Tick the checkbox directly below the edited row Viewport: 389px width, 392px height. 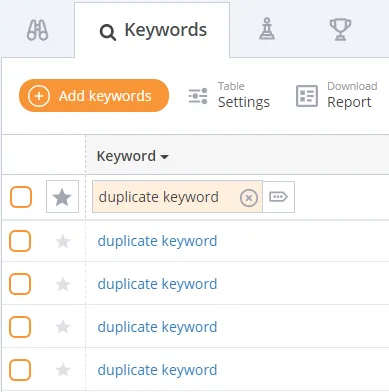[20, 241]
